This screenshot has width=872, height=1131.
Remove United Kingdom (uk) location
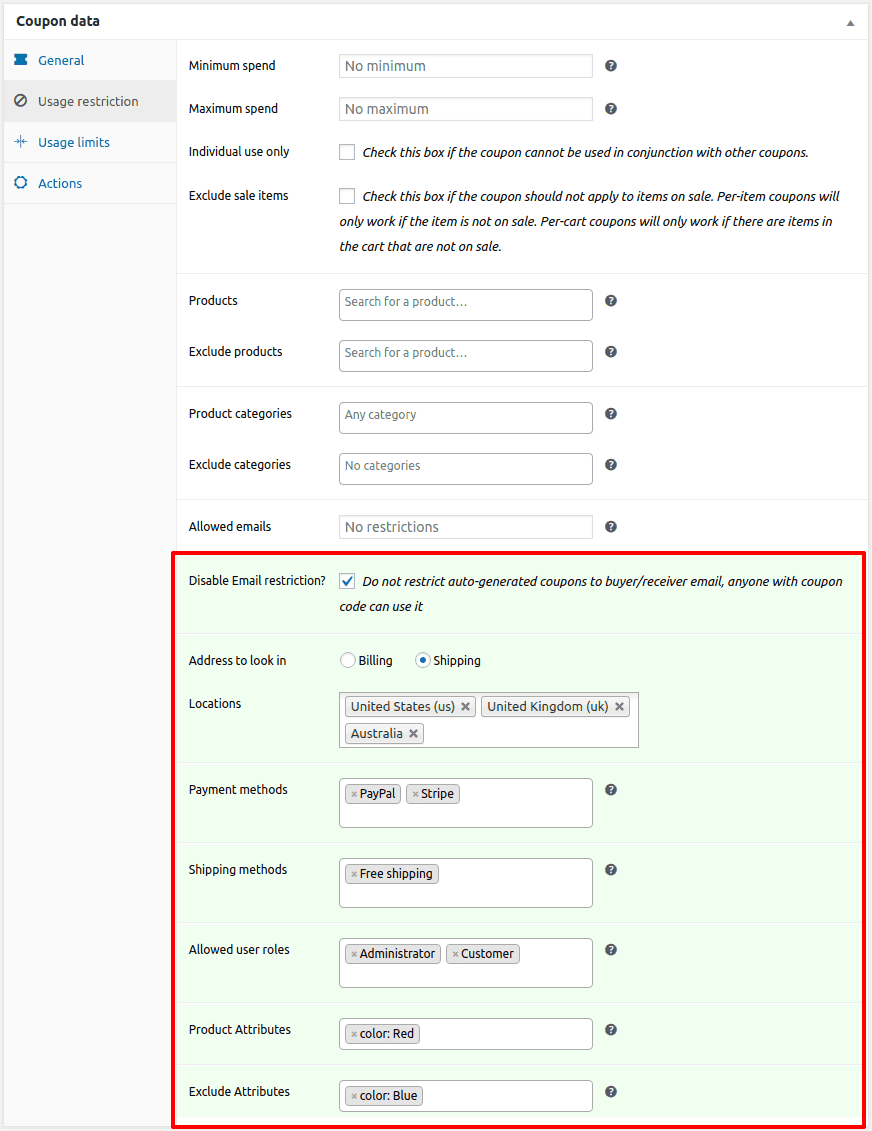click(x=620, y=707)
